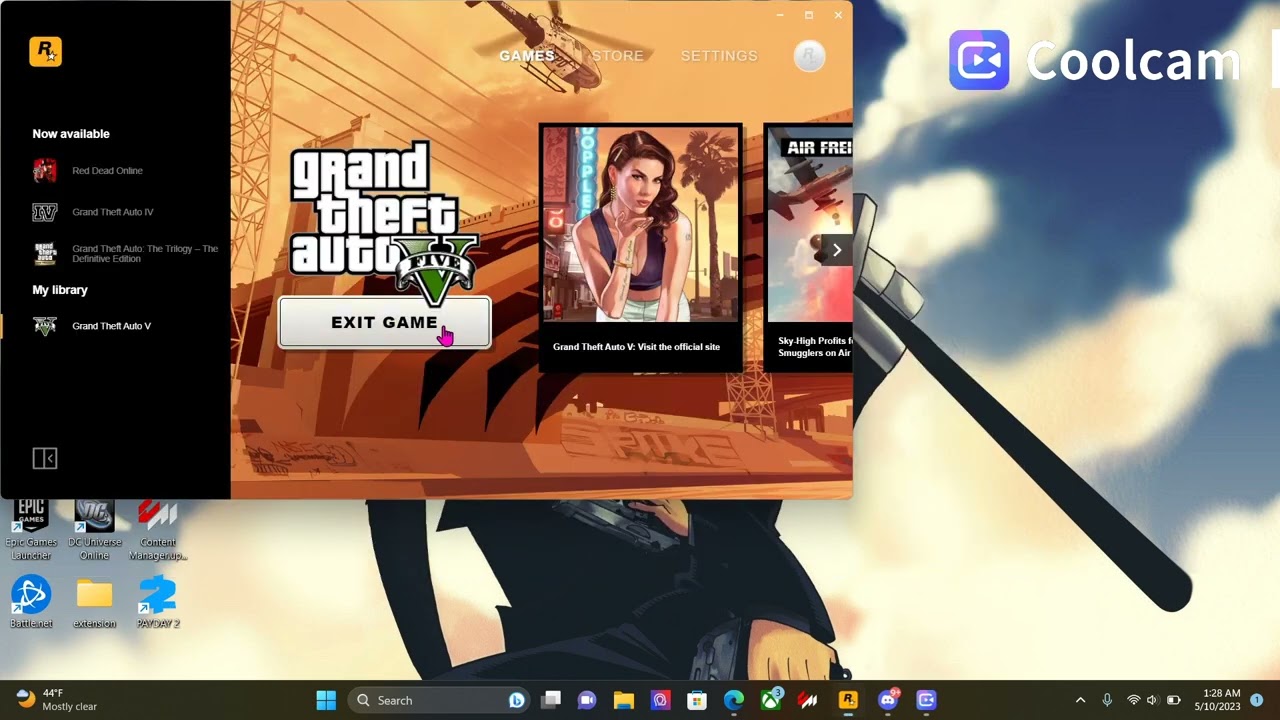Screen dimensions: 1280x720
Task: Show next news card with arrow
Action: click(837, 250)
